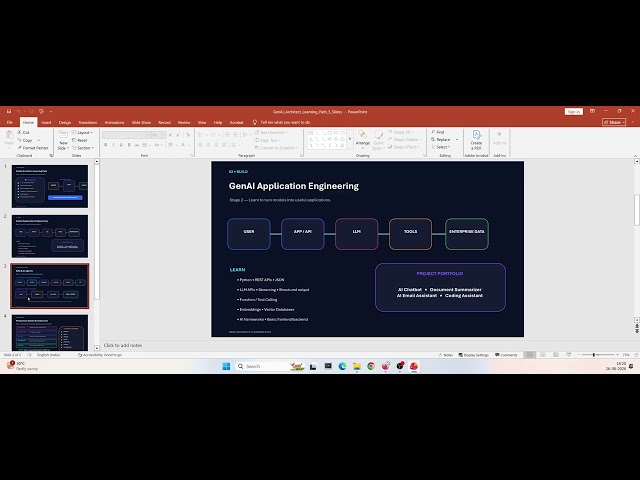
Task: Open Google Chrome from taskbar
Action: coord(371,366)
